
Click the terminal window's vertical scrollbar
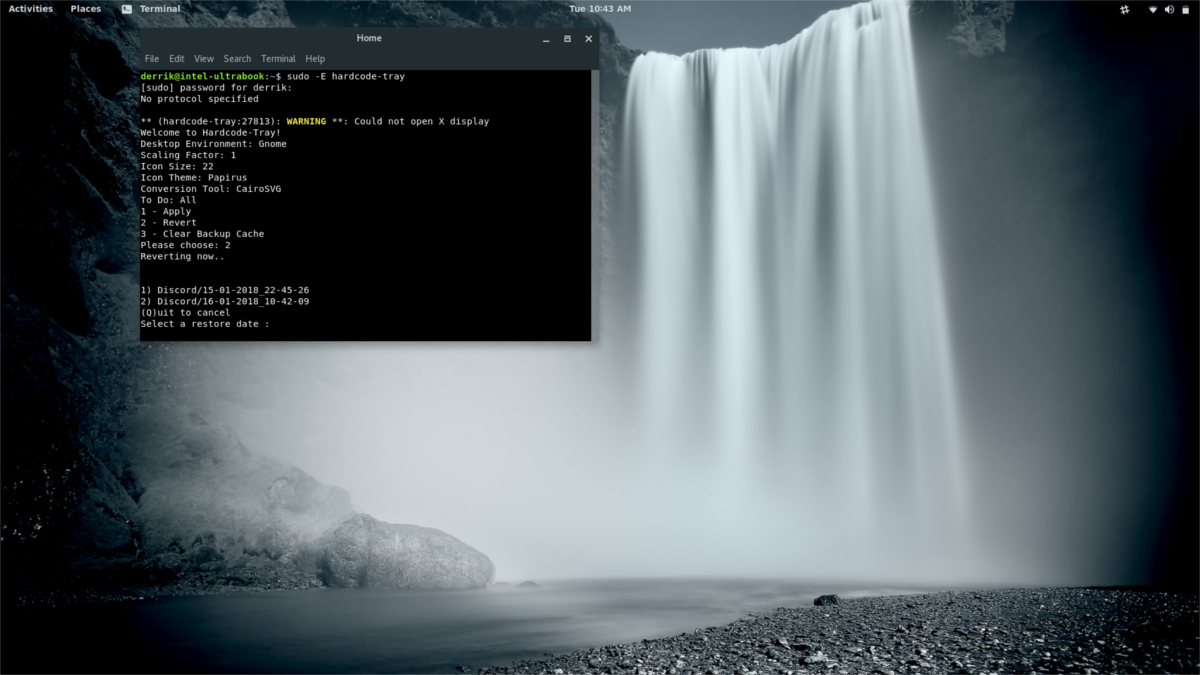point(594,205)
